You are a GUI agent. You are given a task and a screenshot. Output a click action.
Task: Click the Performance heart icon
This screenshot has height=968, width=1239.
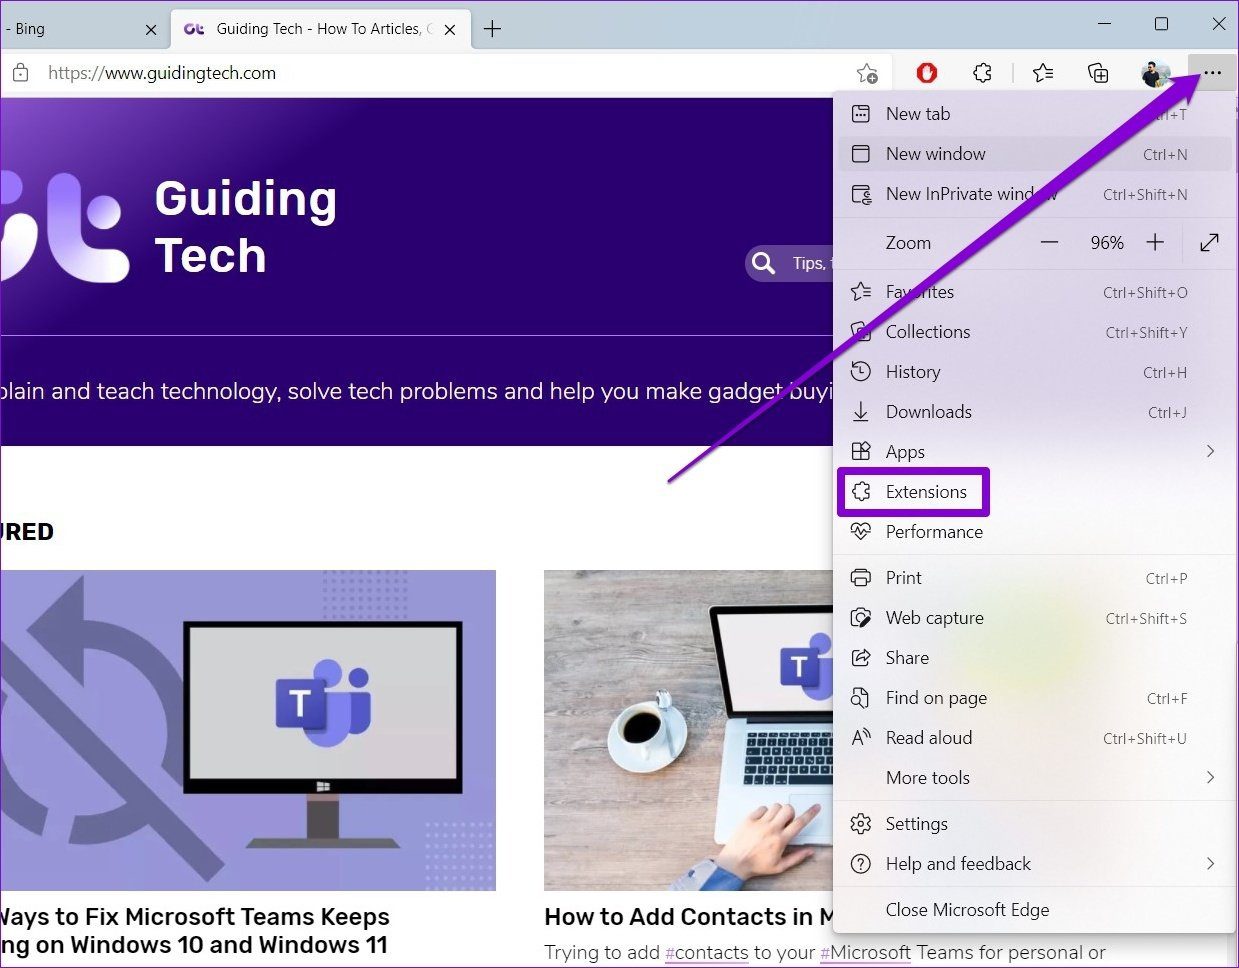[x=861, y=532]
